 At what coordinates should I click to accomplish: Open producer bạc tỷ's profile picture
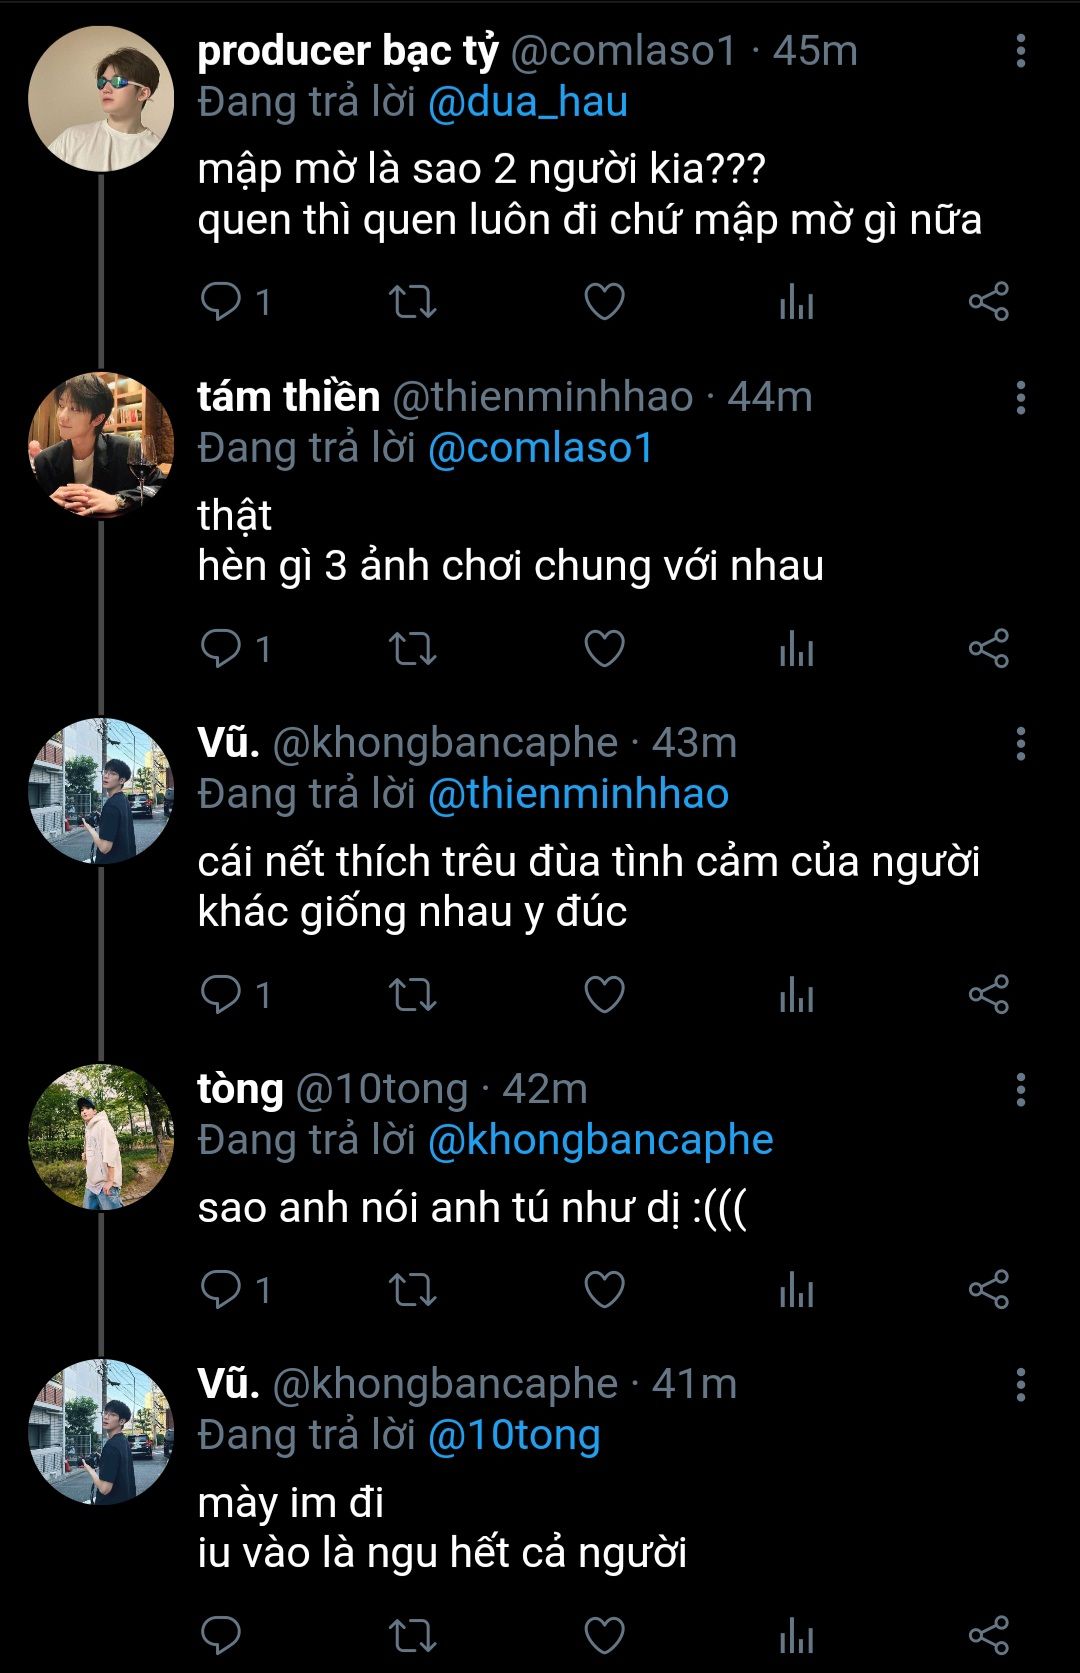[101, 99]
